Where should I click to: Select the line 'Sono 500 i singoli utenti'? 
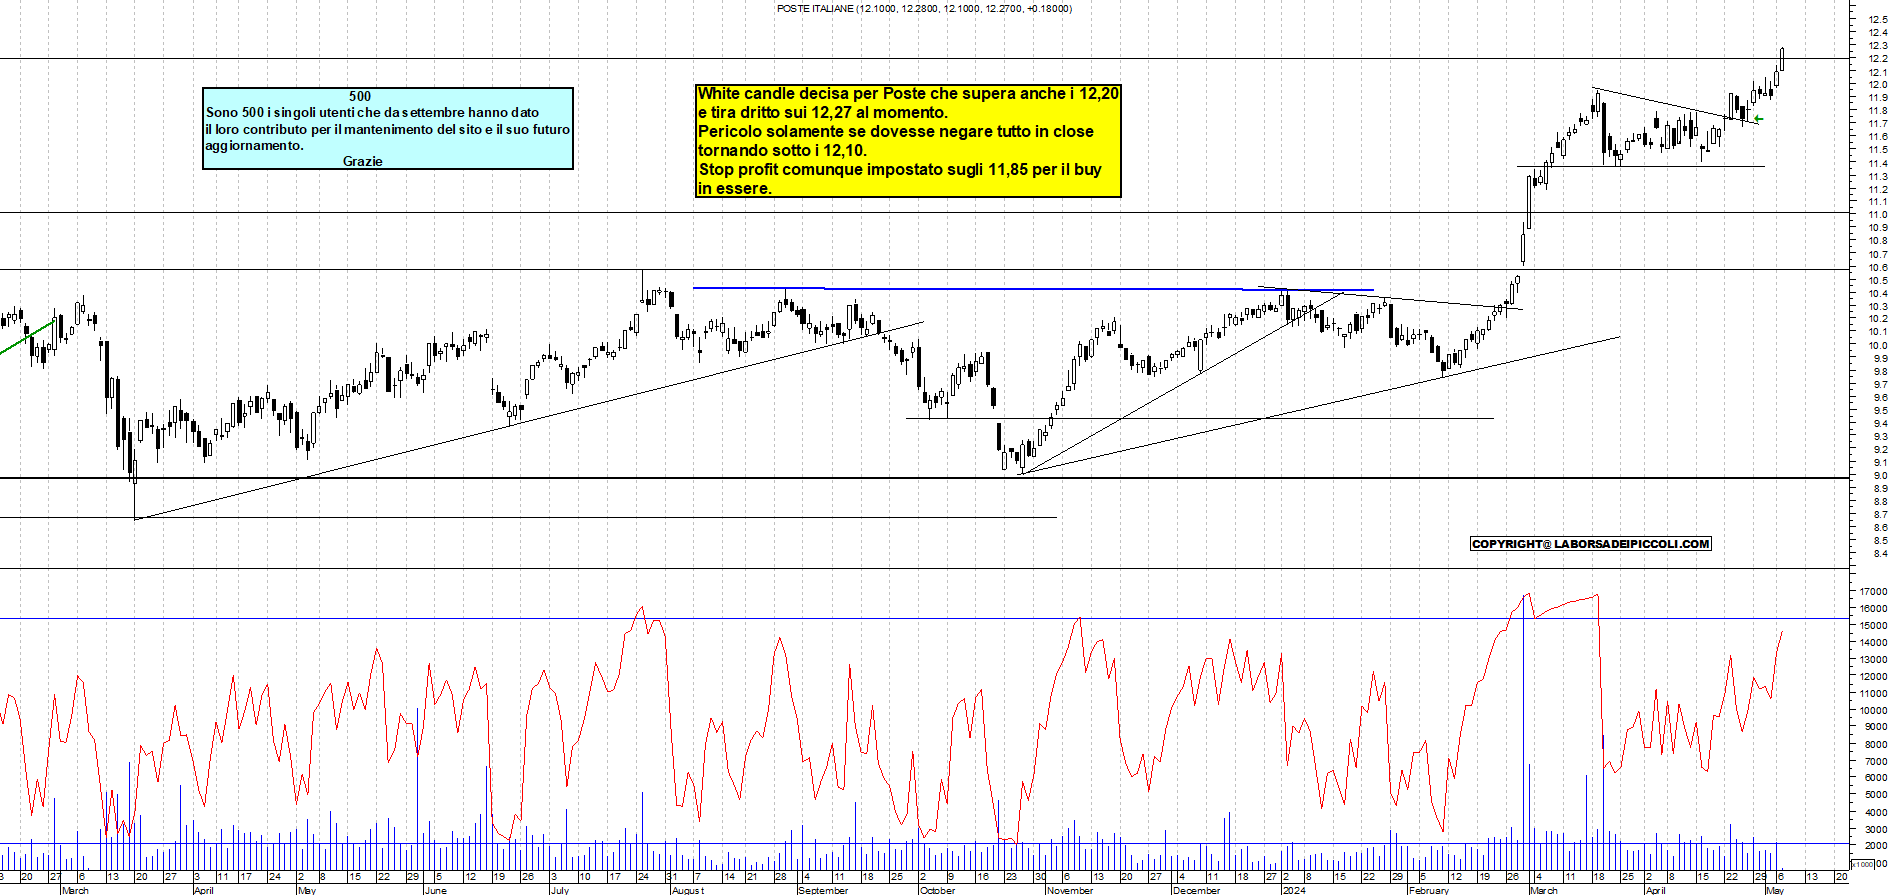click(372, 113)
